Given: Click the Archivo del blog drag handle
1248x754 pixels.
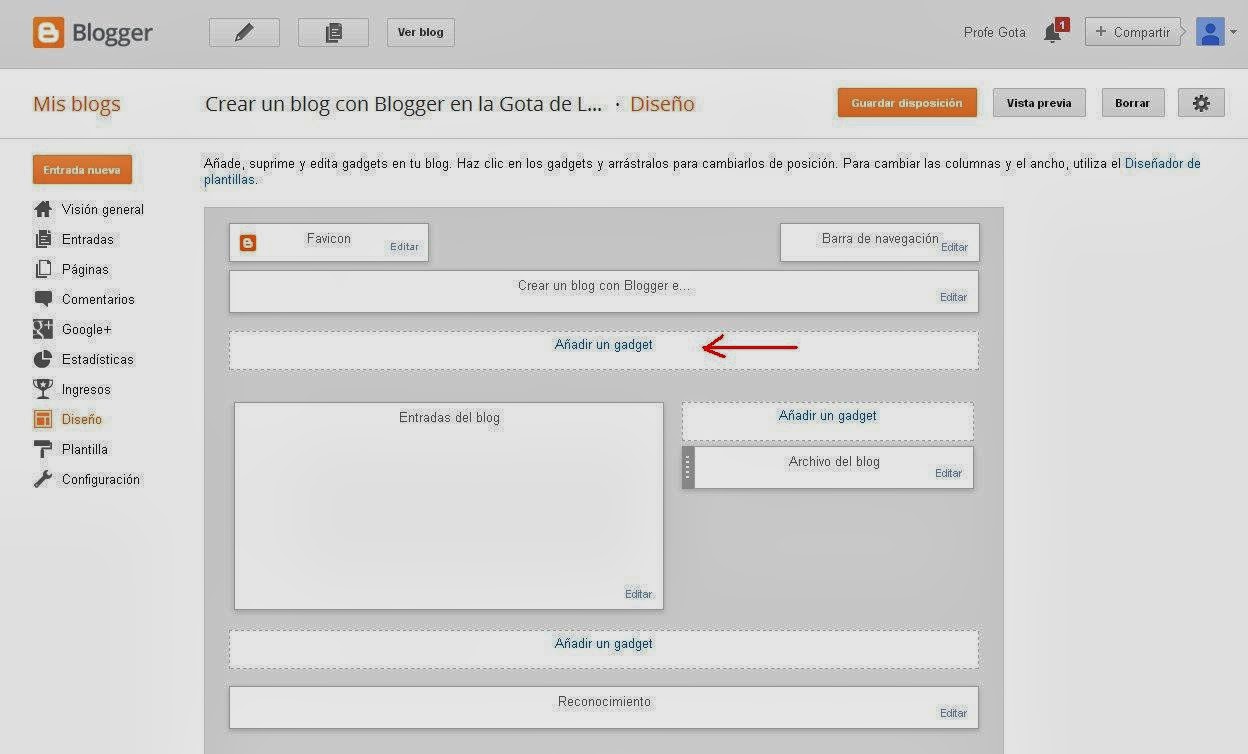Looking at the screenshot, I should [688, 467].
